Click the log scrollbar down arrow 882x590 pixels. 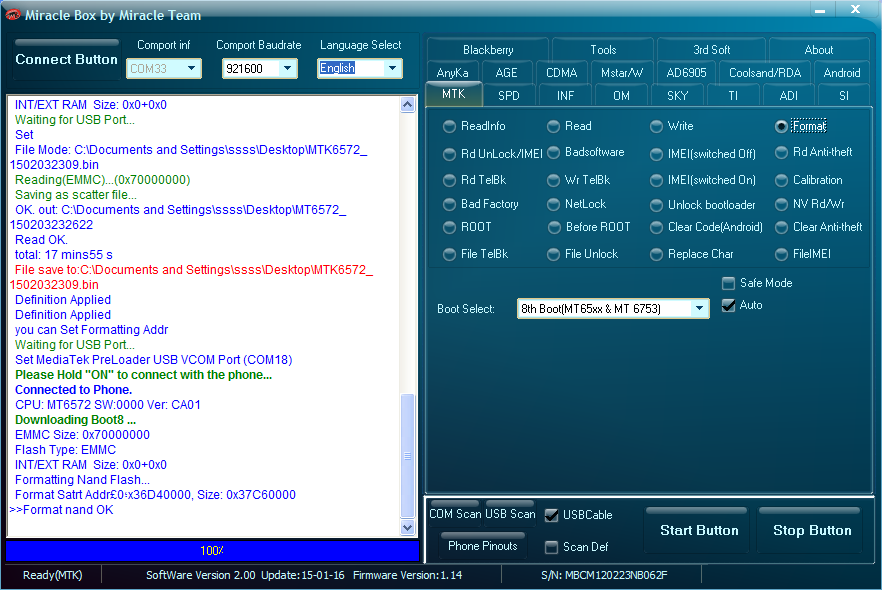(408, 528)
